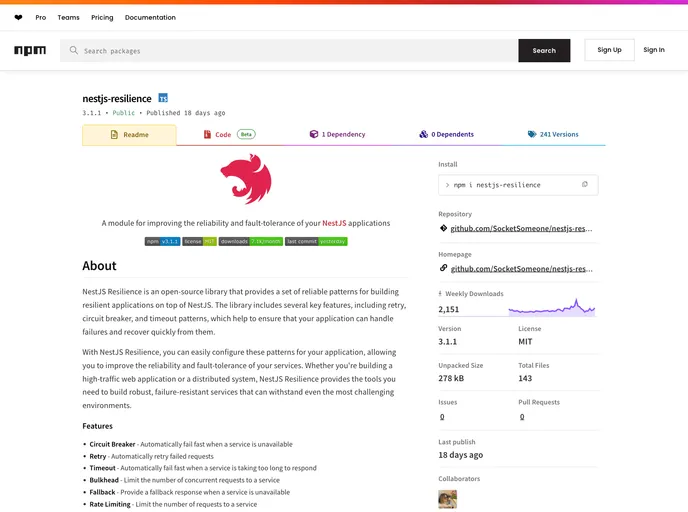The width and height of the screenshot is (688, 512).
Task: Click the Last publish value 18 days ago
Action: coord(461,455)
